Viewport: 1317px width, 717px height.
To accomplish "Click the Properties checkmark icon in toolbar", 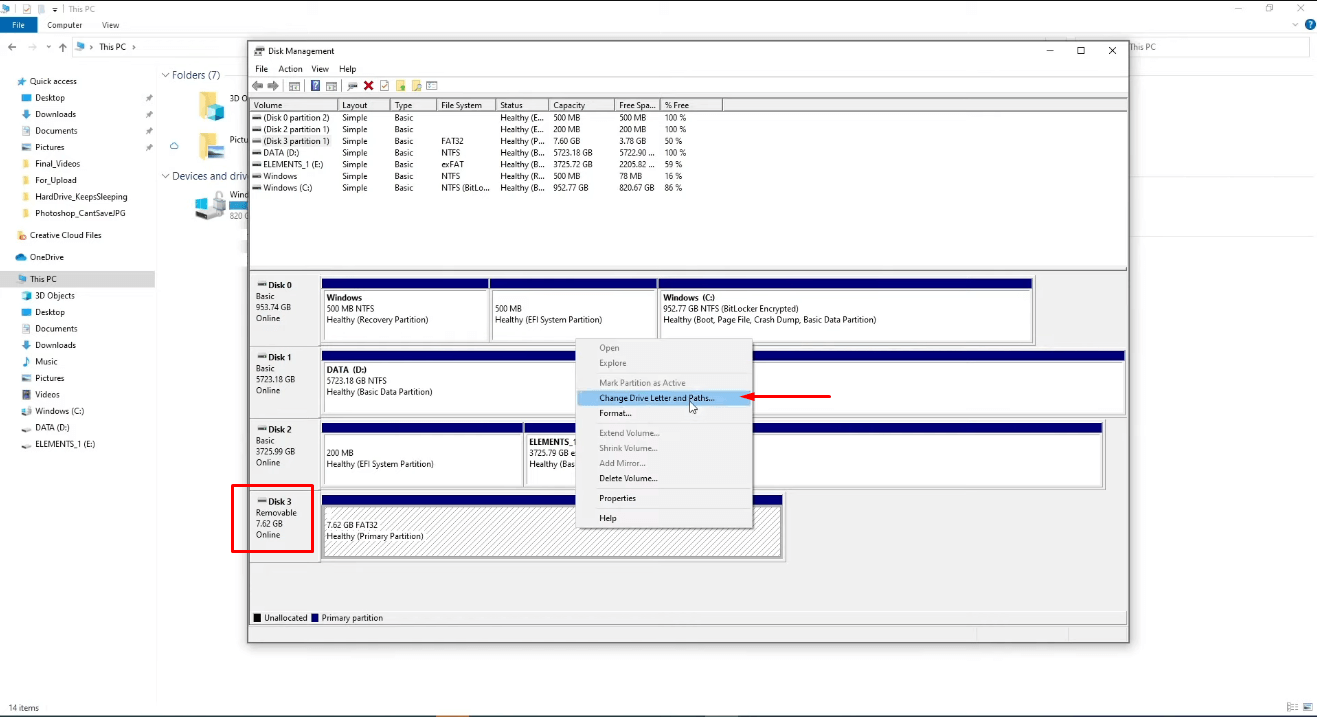I will click(384, 86).
